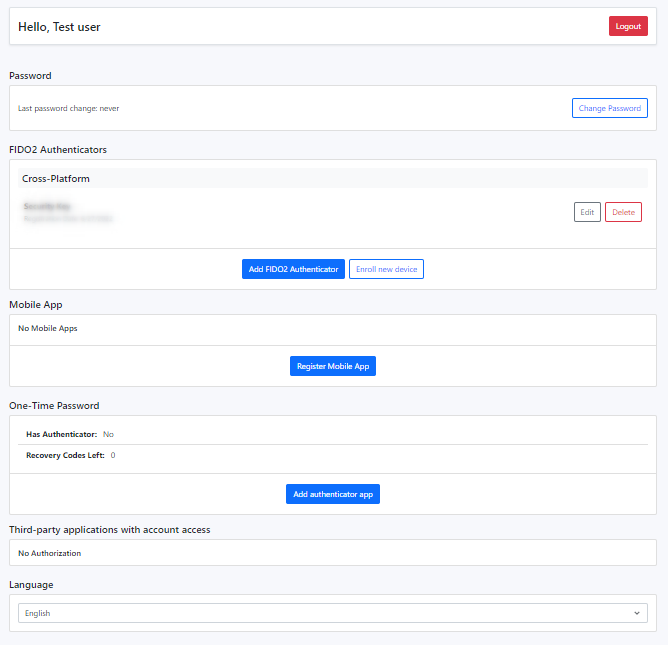Click the 'FIDO2 Authenticators' section heading
Image resolution: width=668 pixels, height=645 pixels.
[x=58, y=150]
